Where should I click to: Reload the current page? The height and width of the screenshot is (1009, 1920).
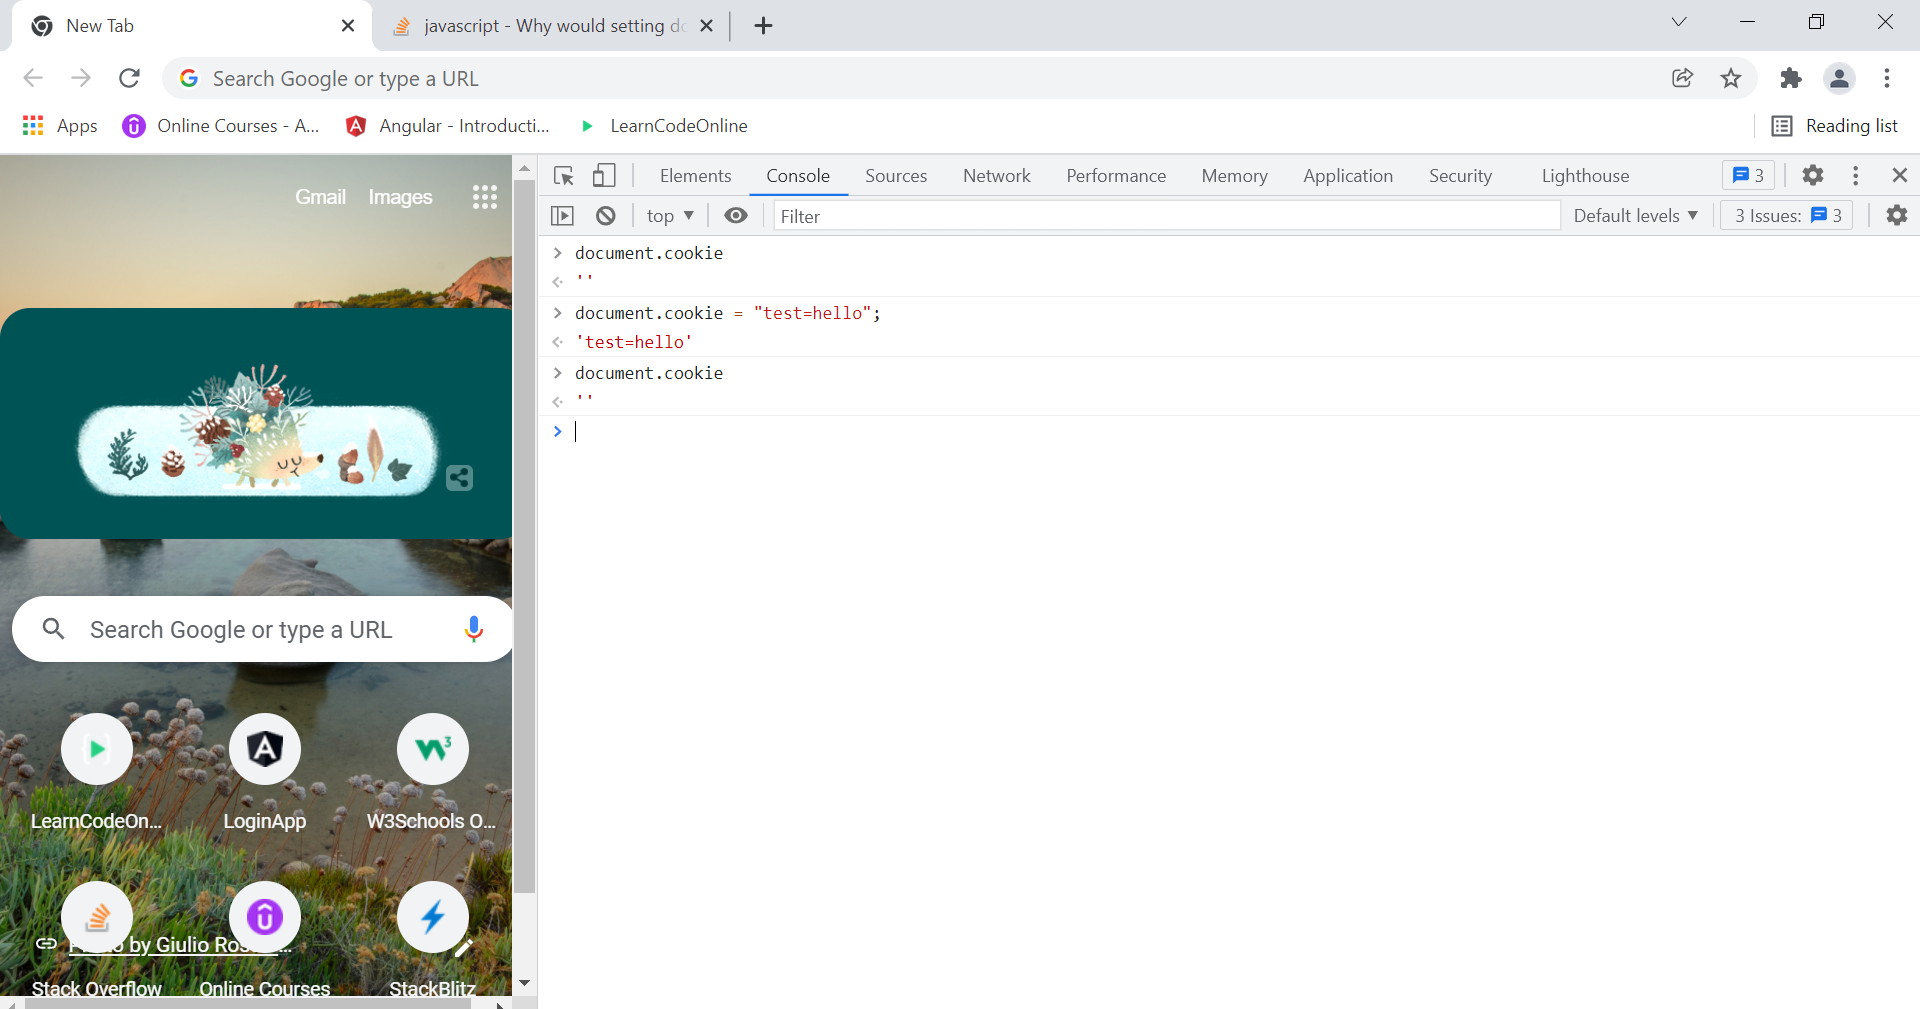(129, 78)
